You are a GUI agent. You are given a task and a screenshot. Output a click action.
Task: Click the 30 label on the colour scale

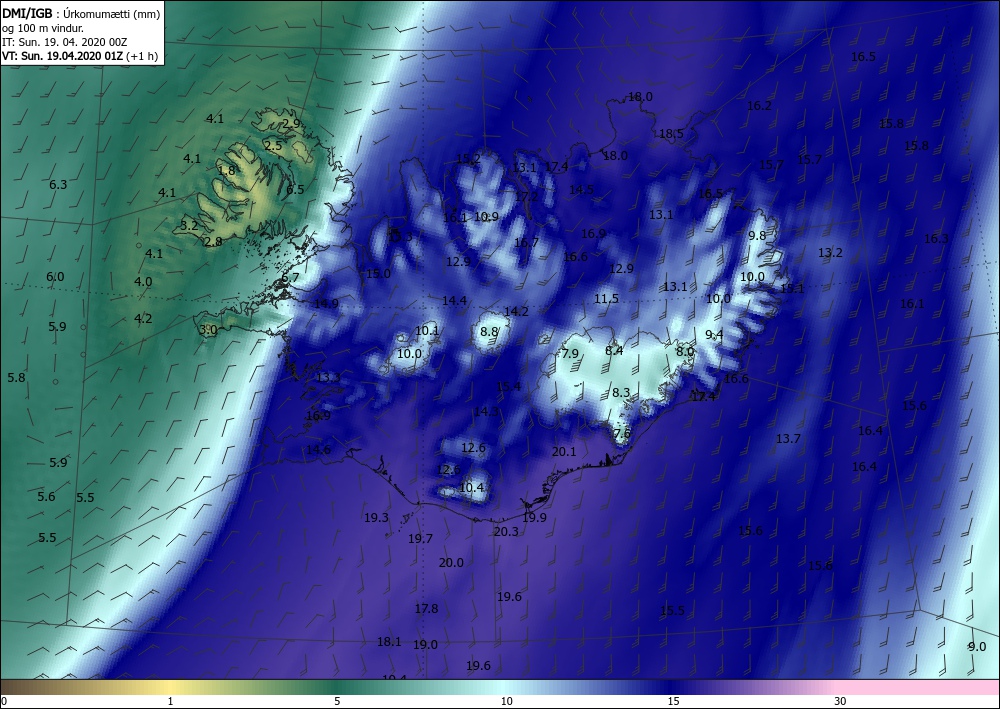point(841,701)
